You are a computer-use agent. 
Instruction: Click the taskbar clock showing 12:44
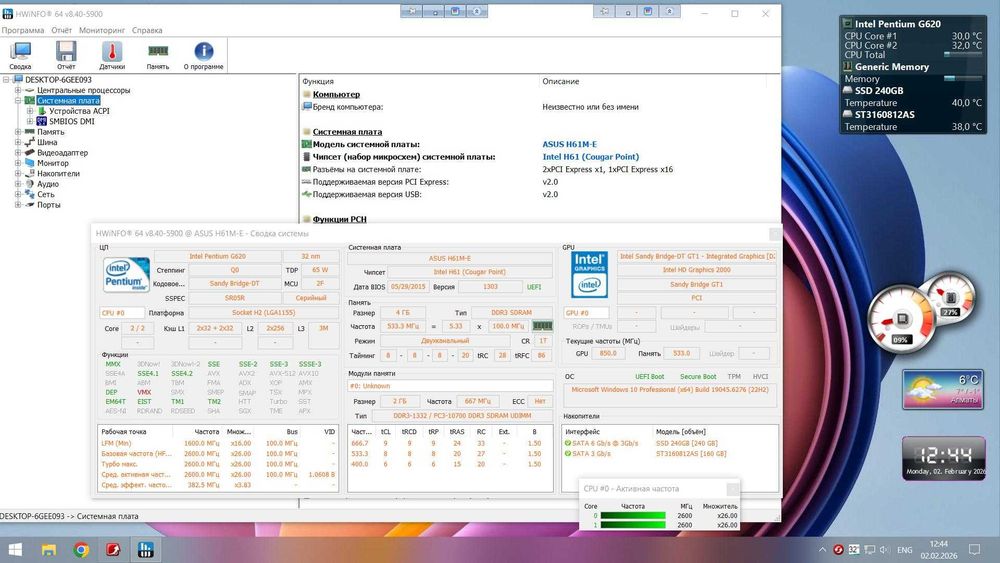[x=939, y=550]
